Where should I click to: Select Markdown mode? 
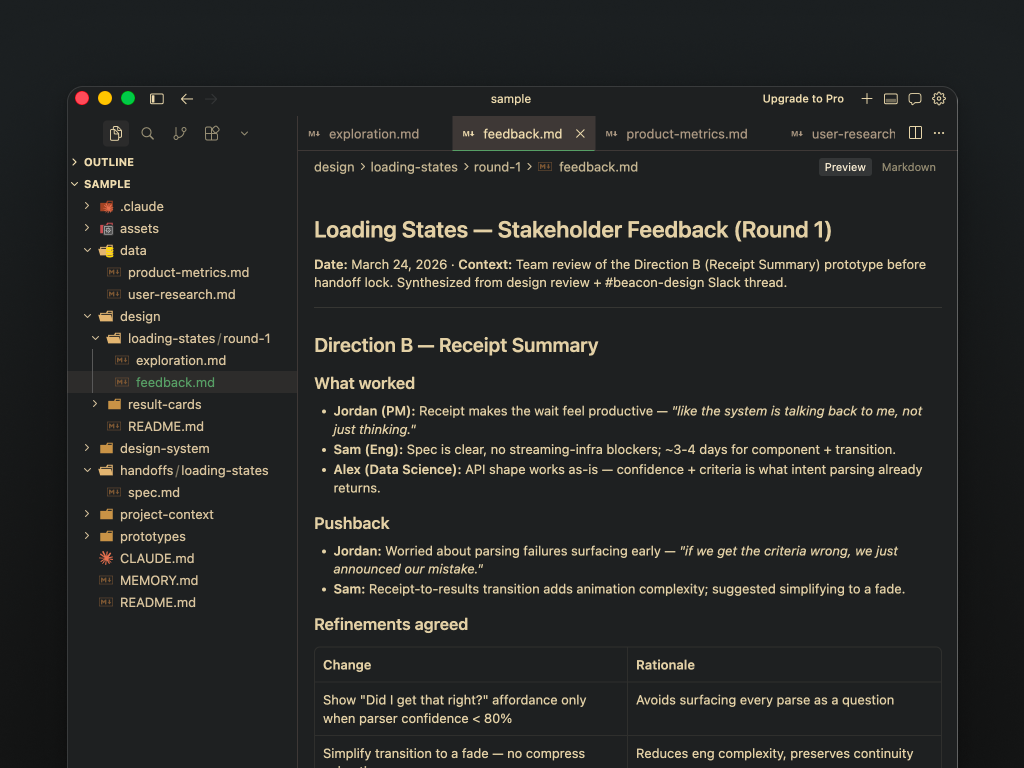tap(908, 167)
